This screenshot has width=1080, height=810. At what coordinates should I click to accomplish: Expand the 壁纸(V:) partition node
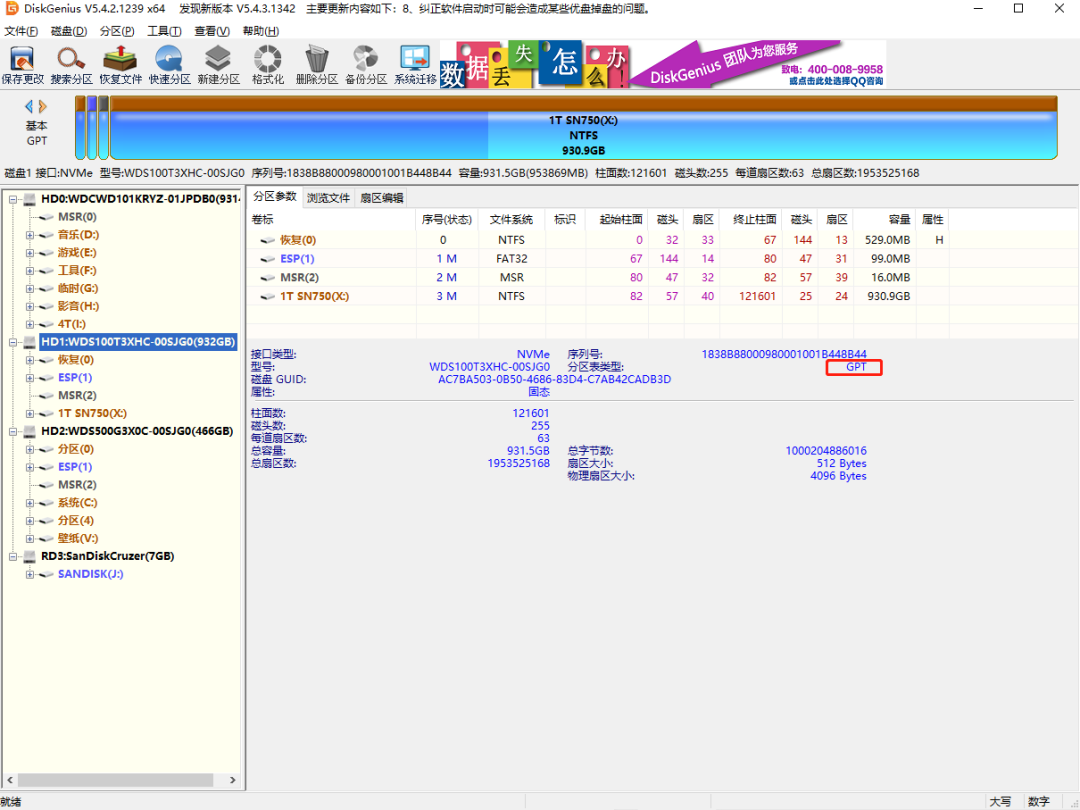click(x=30, y=539)
